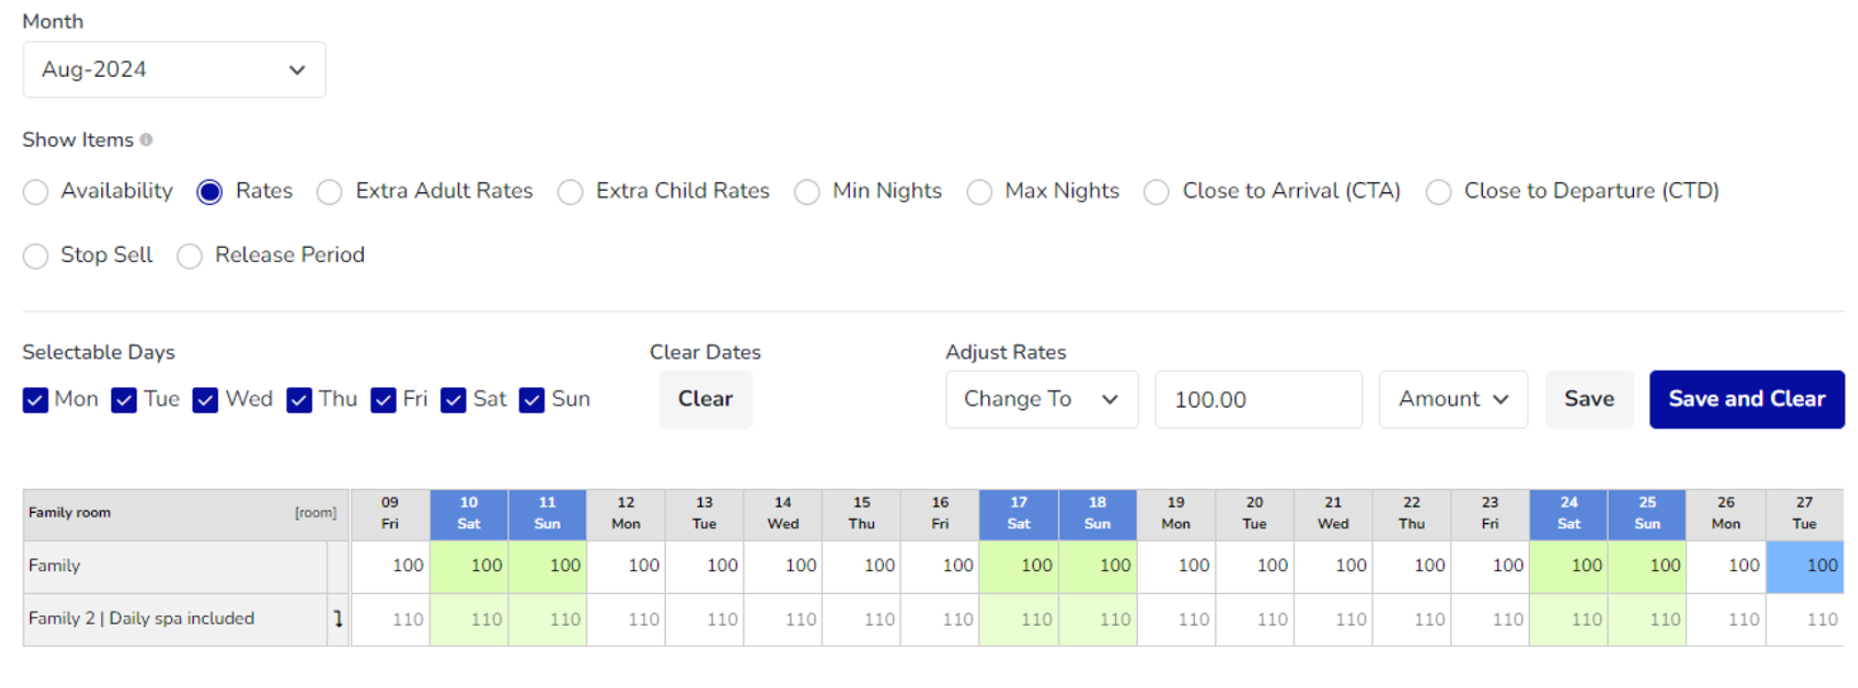Select Close to Arrival (CTA) option
The height and width of the screenshot is (688, 1858).
point(1157,192)
